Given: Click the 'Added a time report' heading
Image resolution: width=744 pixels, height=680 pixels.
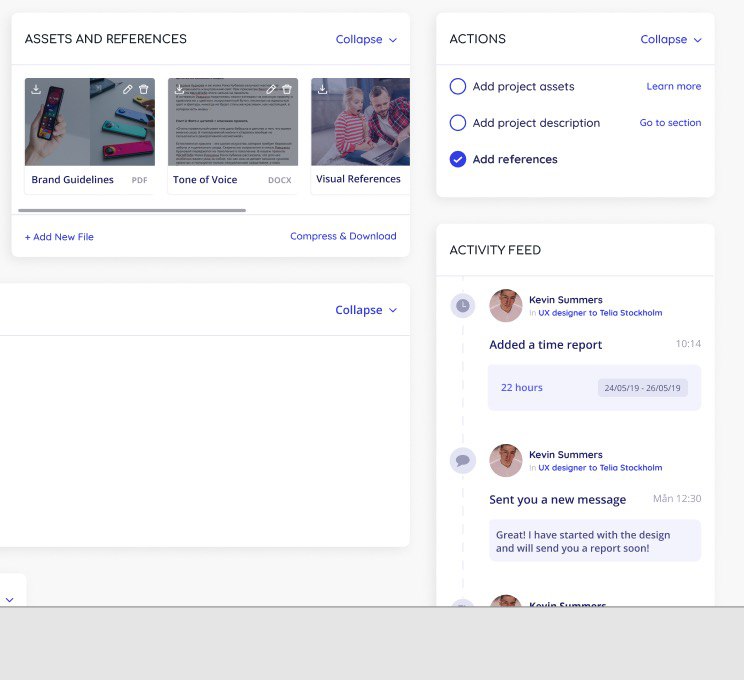Looking at the screenshot, I should 546,345.
